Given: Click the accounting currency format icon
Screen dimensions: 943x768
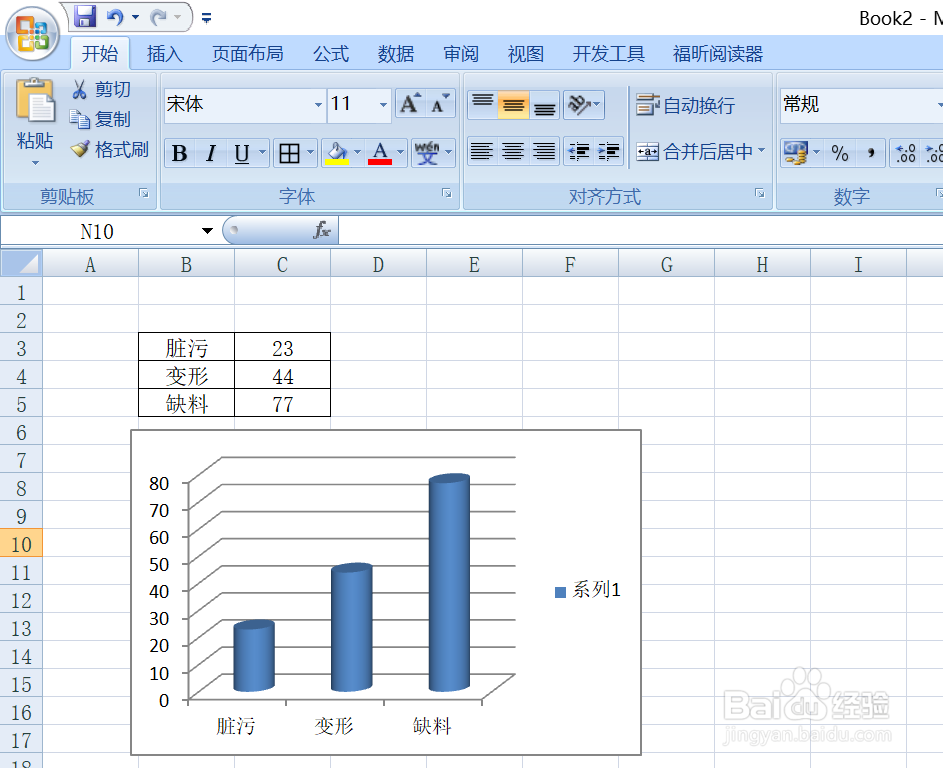Looking at the screenshot, I should [795, 153].
